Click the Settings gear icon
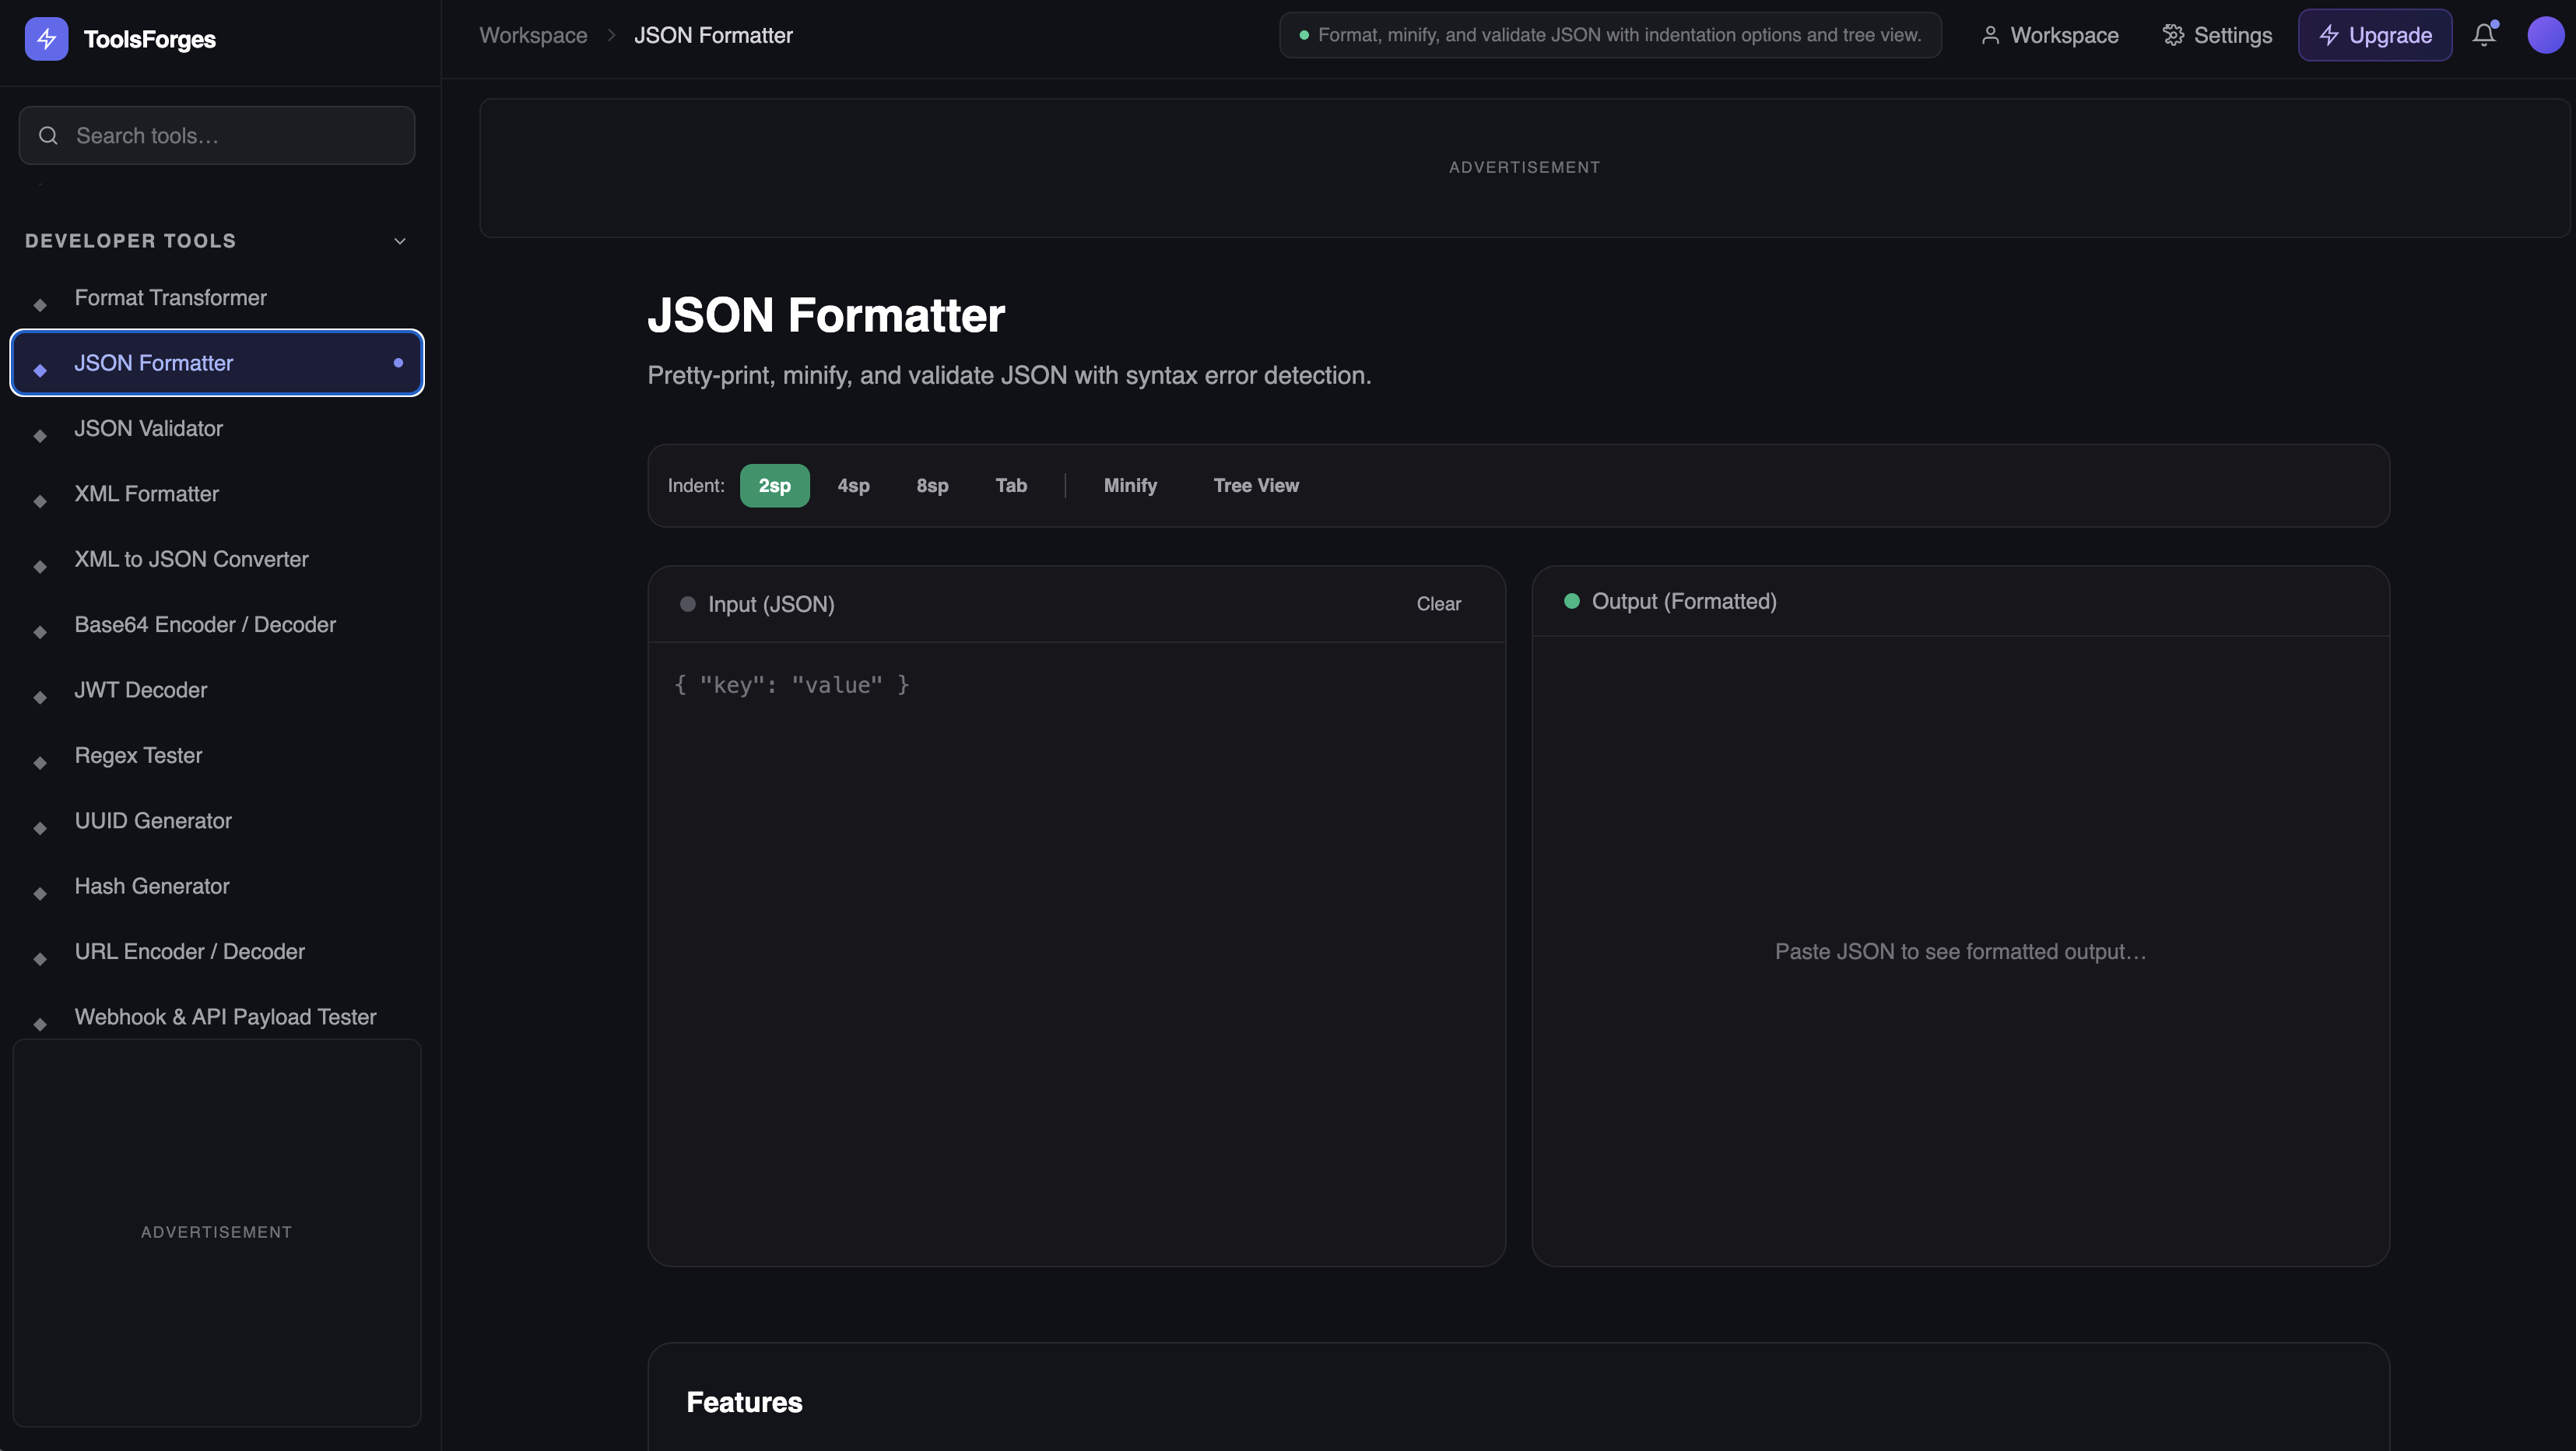 2173,35
